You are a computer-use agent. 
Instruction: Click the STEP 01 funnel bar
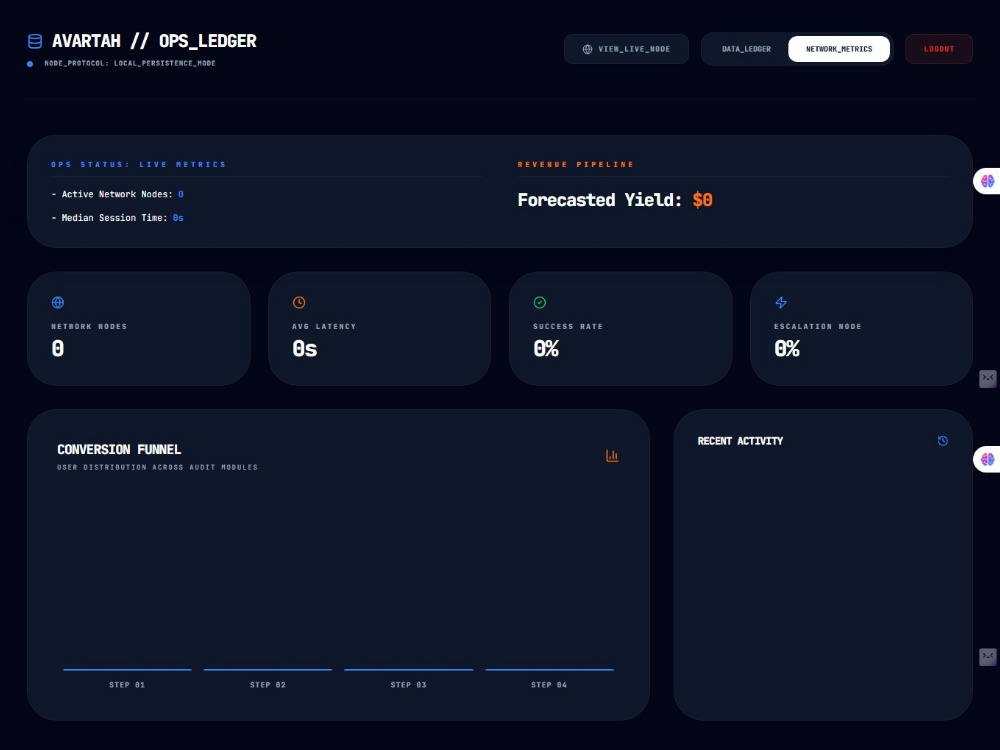pyautogui.click(x=128, y=670)
